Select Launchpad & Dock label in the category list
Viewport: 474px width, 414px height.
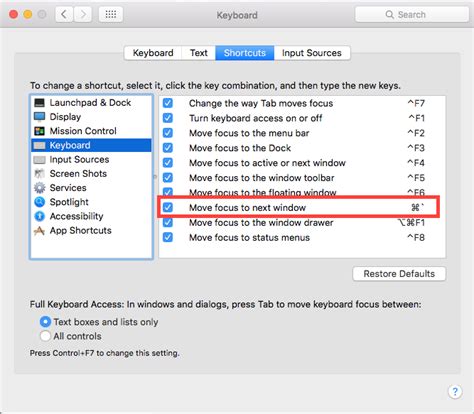(90, 103)
